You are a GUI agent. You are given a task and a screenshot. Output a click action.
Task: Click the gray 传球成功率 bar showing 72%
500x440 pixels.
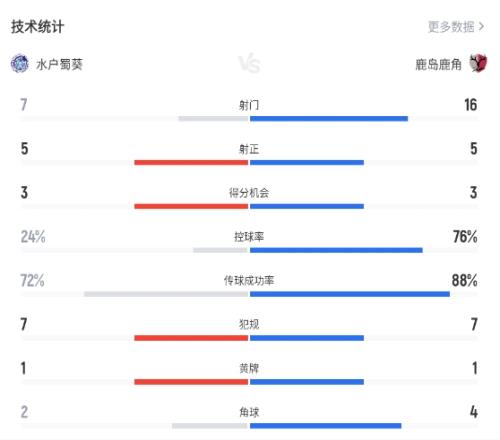click(x=166, y=294)
